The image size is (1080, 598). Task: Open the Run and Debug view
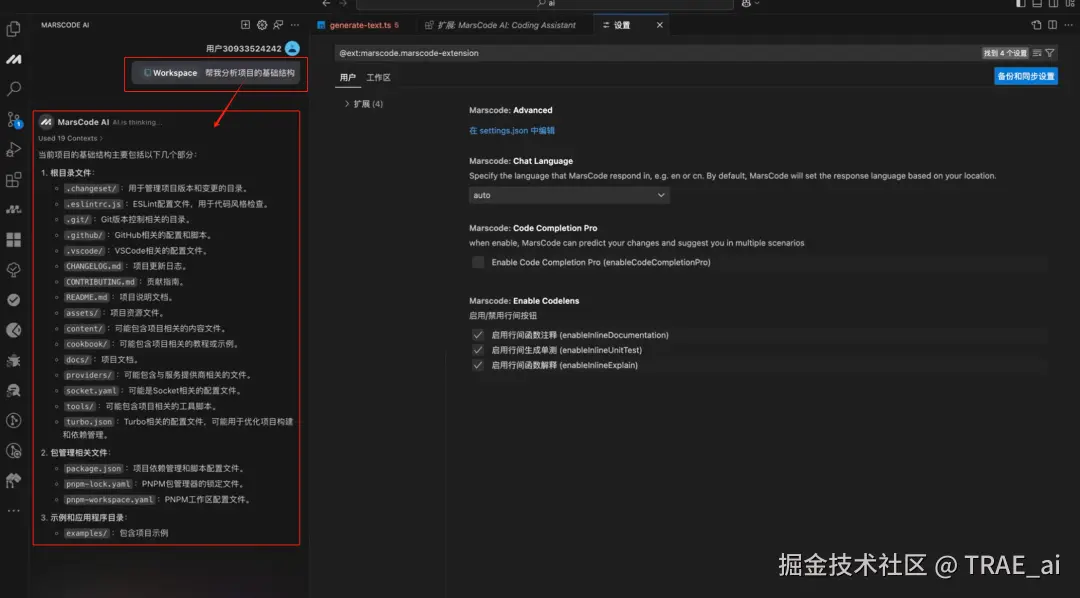coord(13,150)
